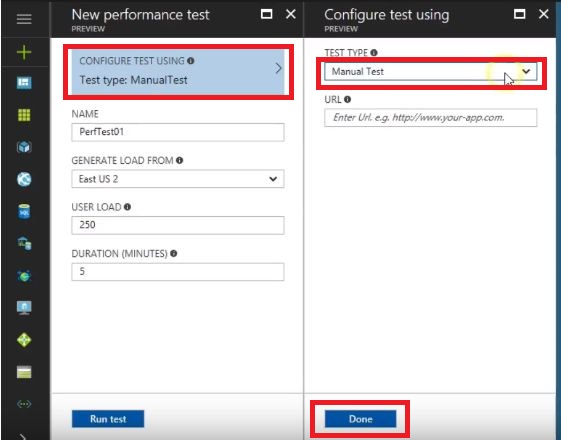This screenshot has height=440, width=561.
Task: Click the Run test button
Action: [108, 419]
